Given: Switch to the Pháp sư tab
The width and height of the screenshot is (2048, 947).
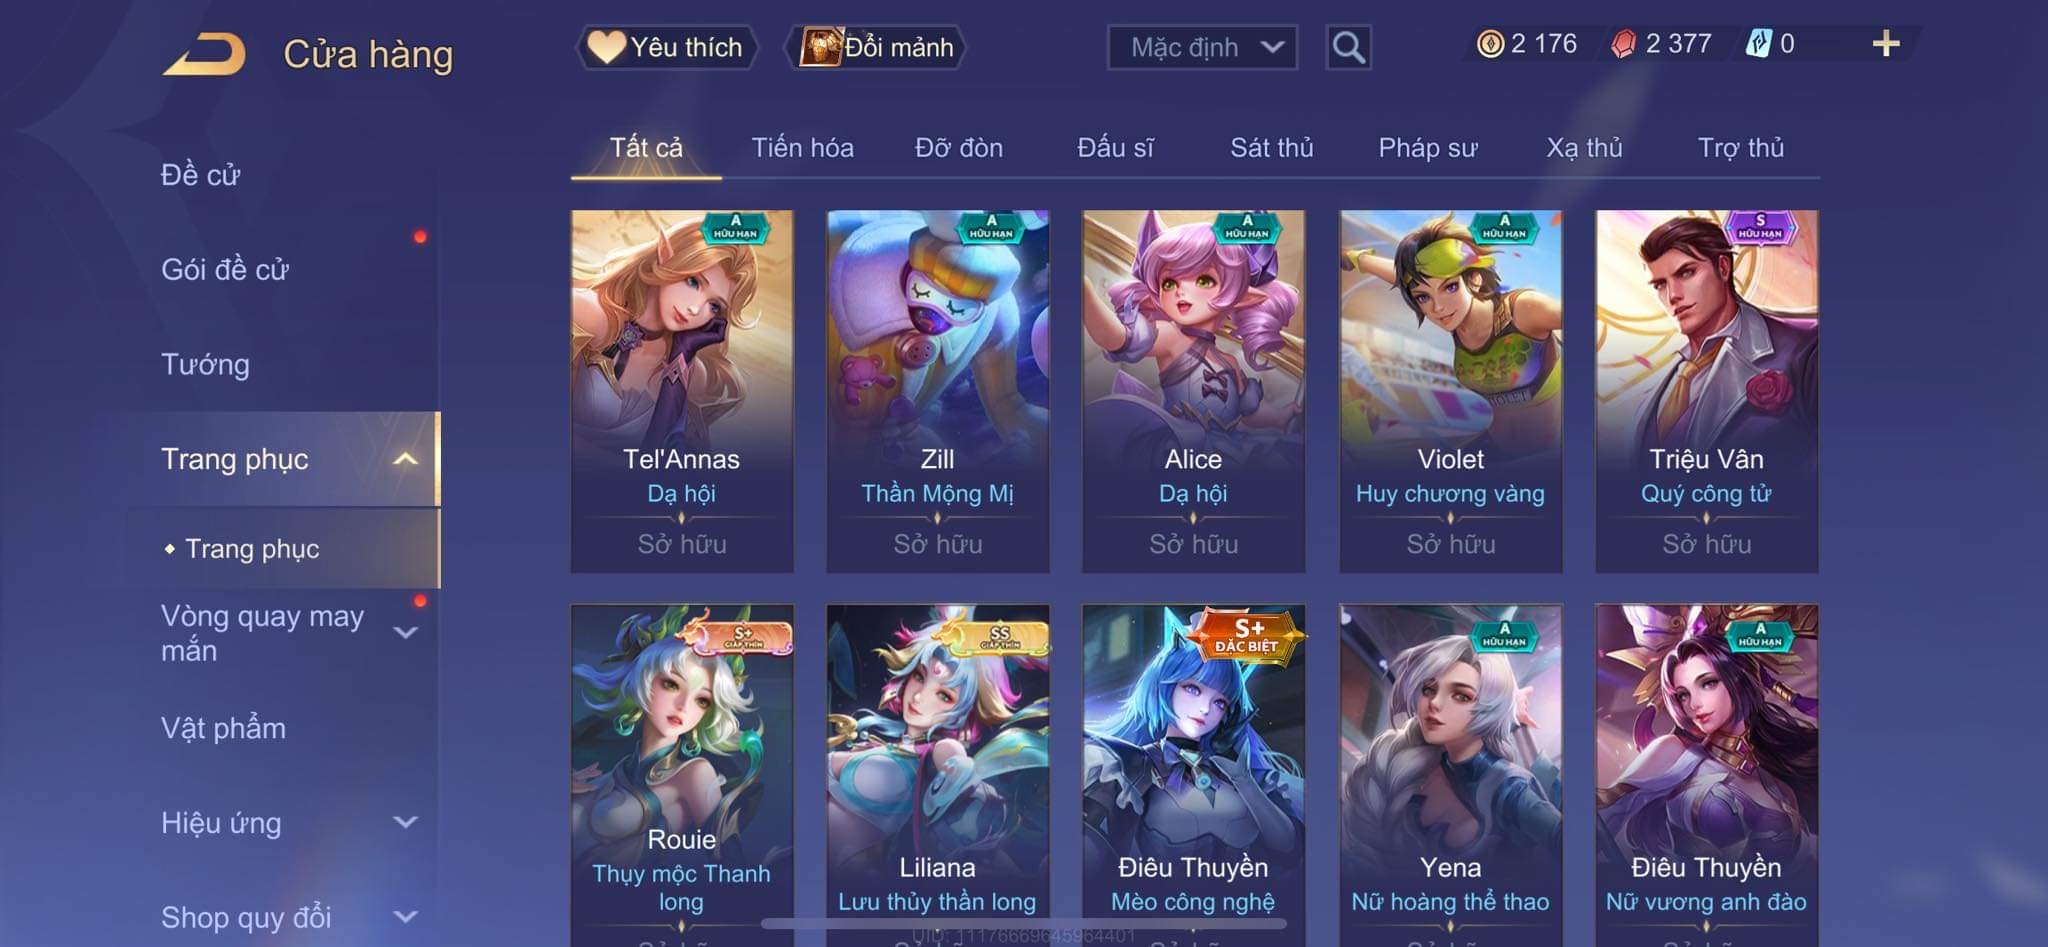Looking at the screenshot, I should (x=1427, y=148).
